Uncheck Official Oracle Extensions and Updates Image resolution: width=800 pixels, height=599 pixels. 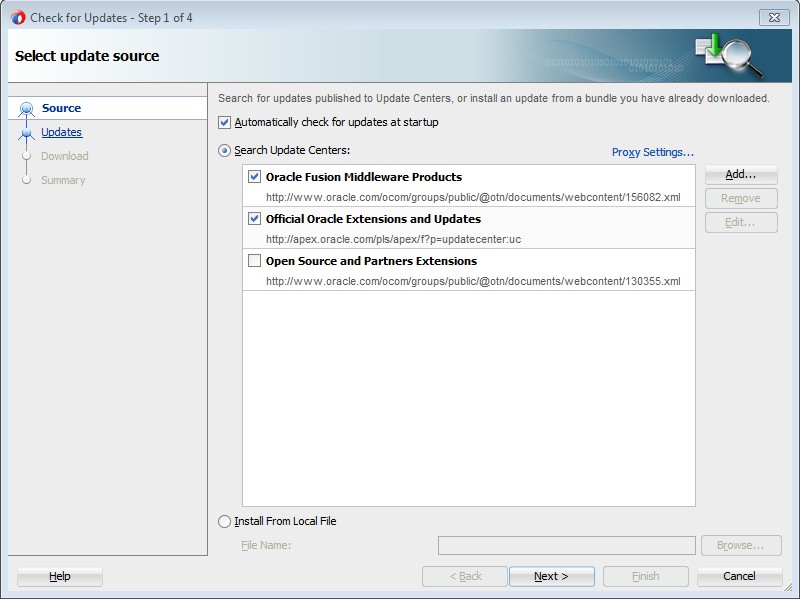pos(254,218)
